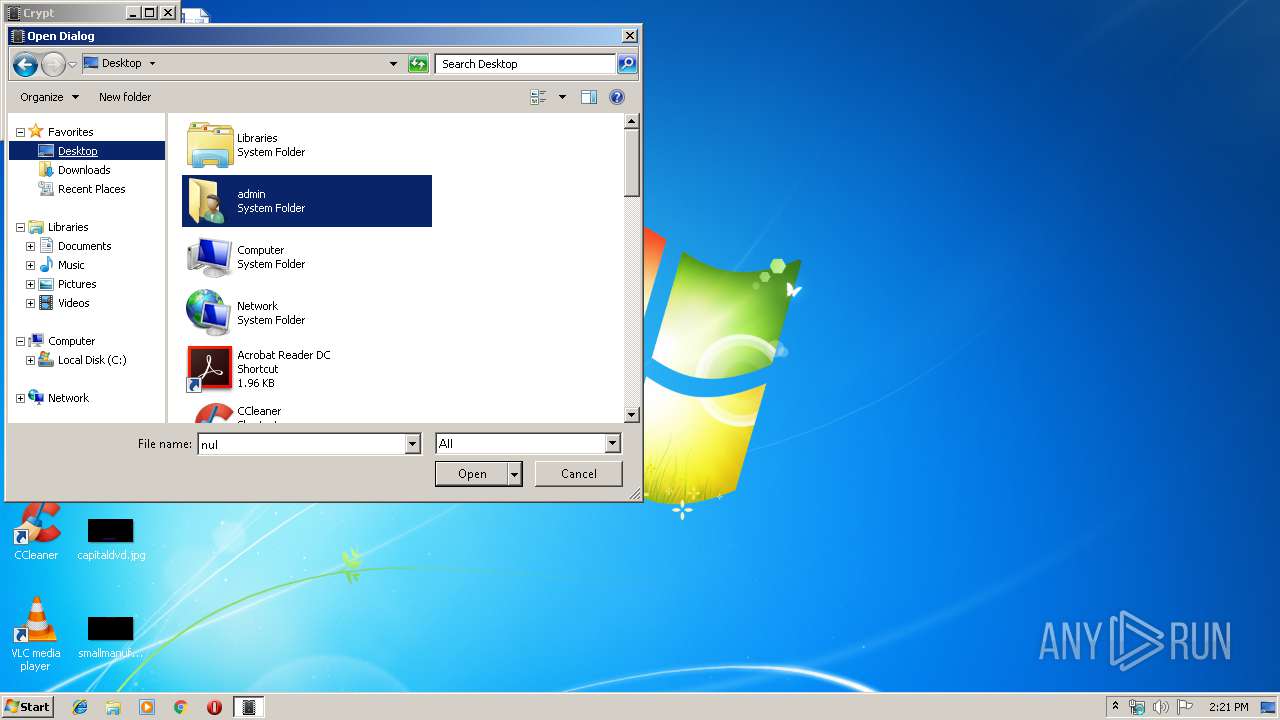
Task: Expand the Videos library node
Action: [30, 303]
